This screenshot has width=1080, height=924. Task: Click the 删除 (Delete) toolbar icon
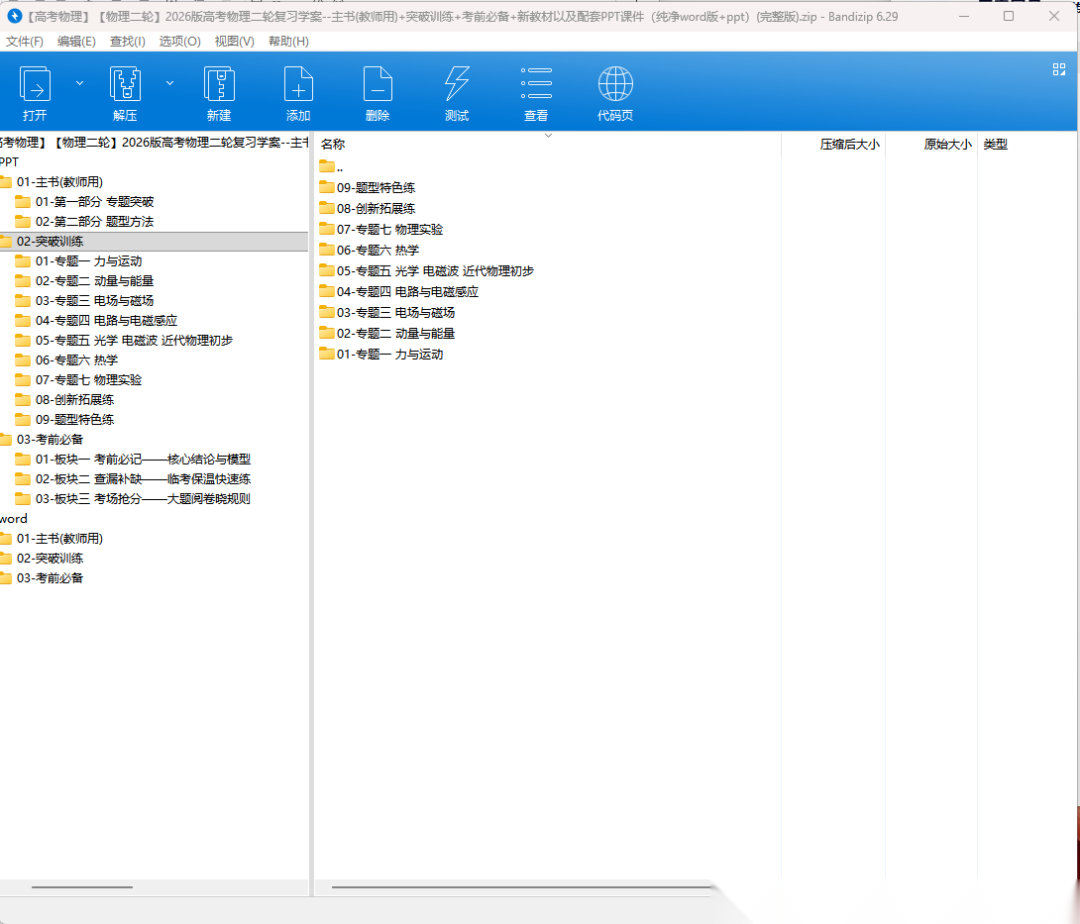click(377, 85)
